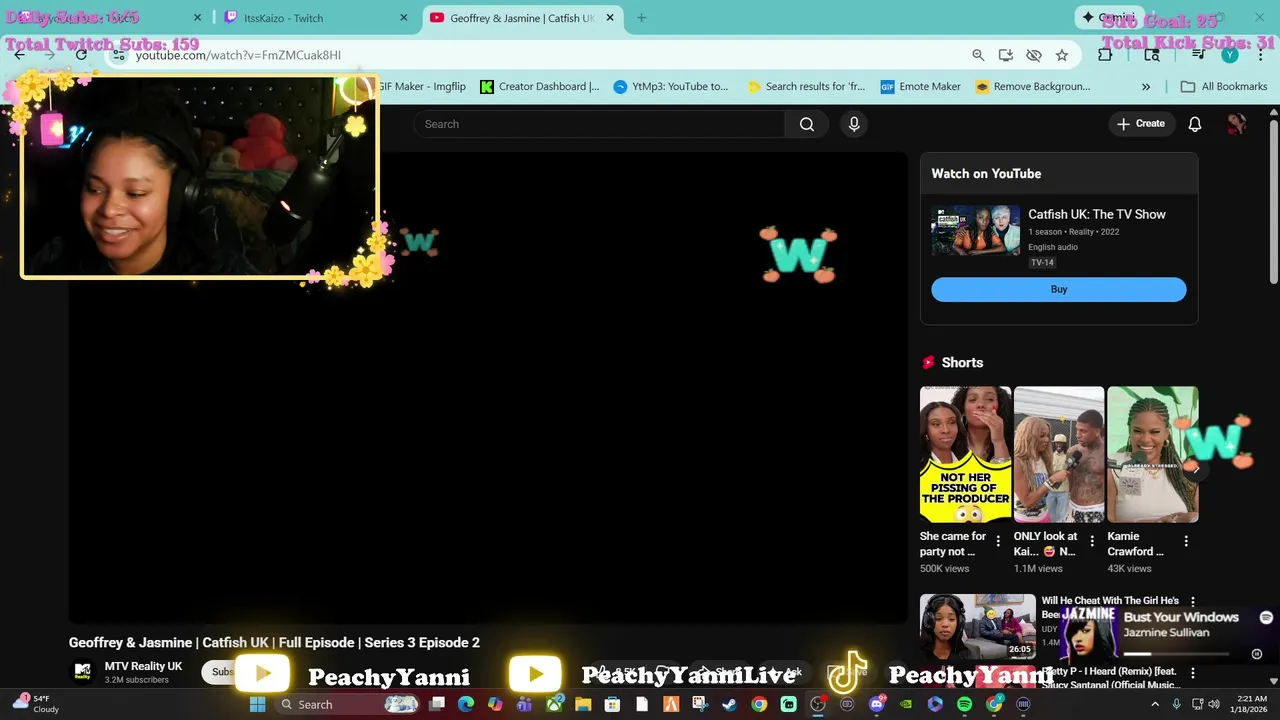1280x720 pixels.
Task: Open Microsoft Edge from the taskbar
Action: [x=466, y=704]
